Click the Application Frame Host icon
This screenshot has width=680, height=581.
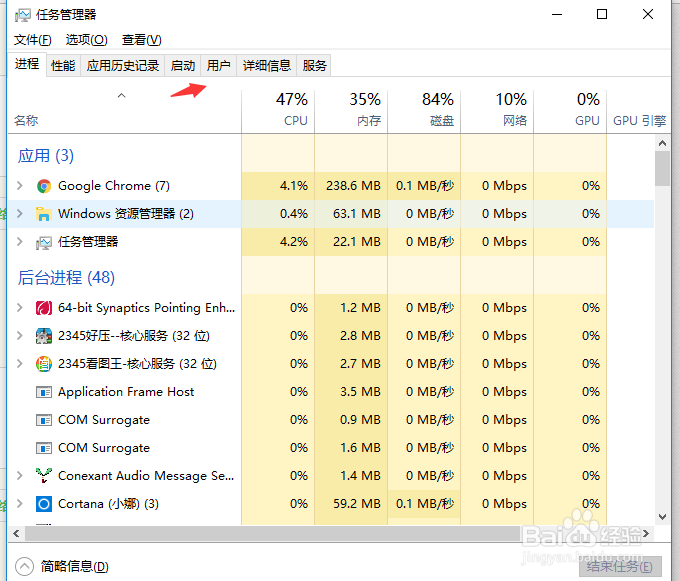(44, 392)
